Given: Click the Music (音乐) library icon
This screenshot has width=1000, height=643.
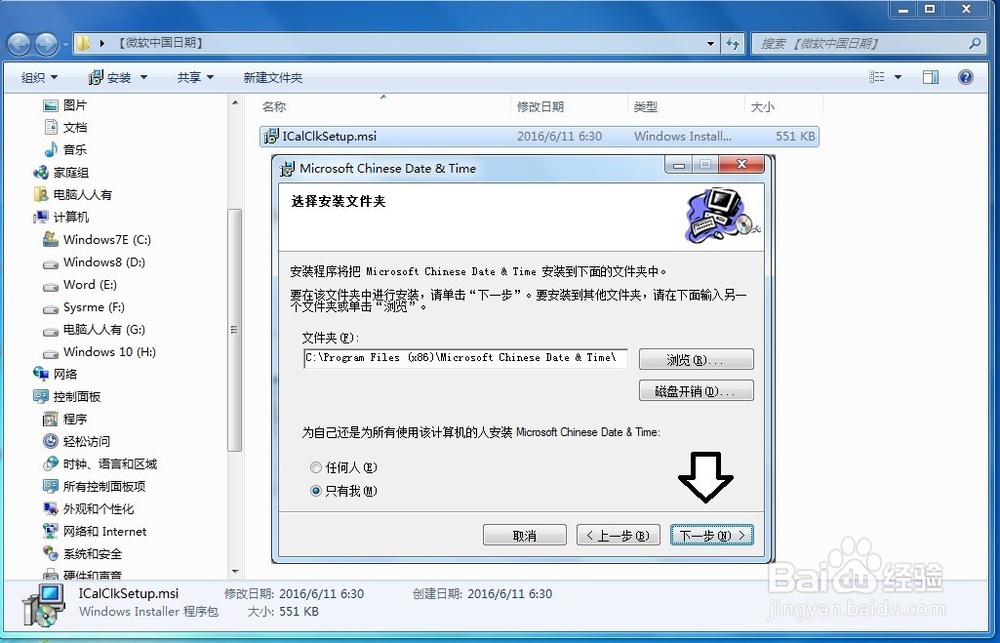Looking at the screenshot, I should 50,149.
